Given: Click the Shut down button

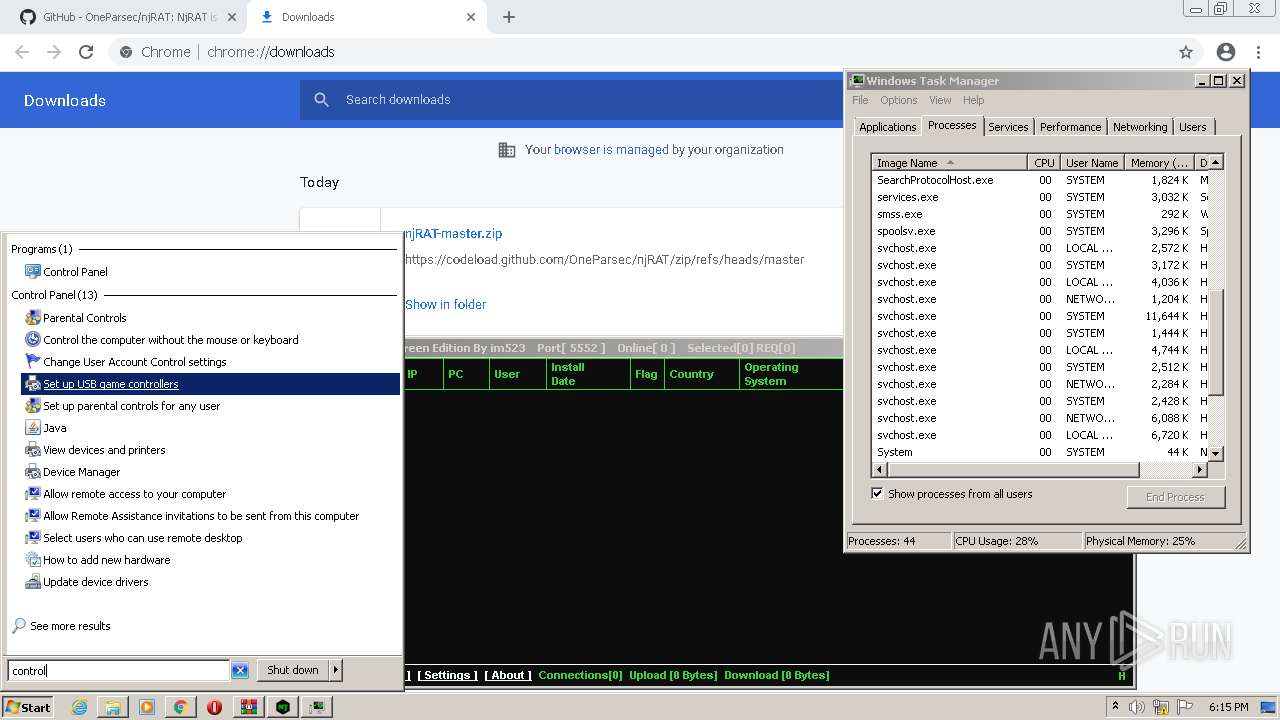Looking at the screenshot, I should [293, 670].
